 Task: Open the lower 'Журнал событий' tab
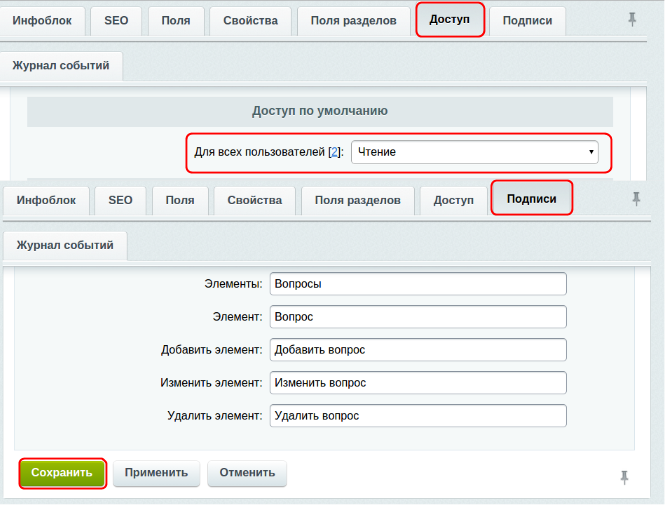pyautogui.click(x=65, y=245)
